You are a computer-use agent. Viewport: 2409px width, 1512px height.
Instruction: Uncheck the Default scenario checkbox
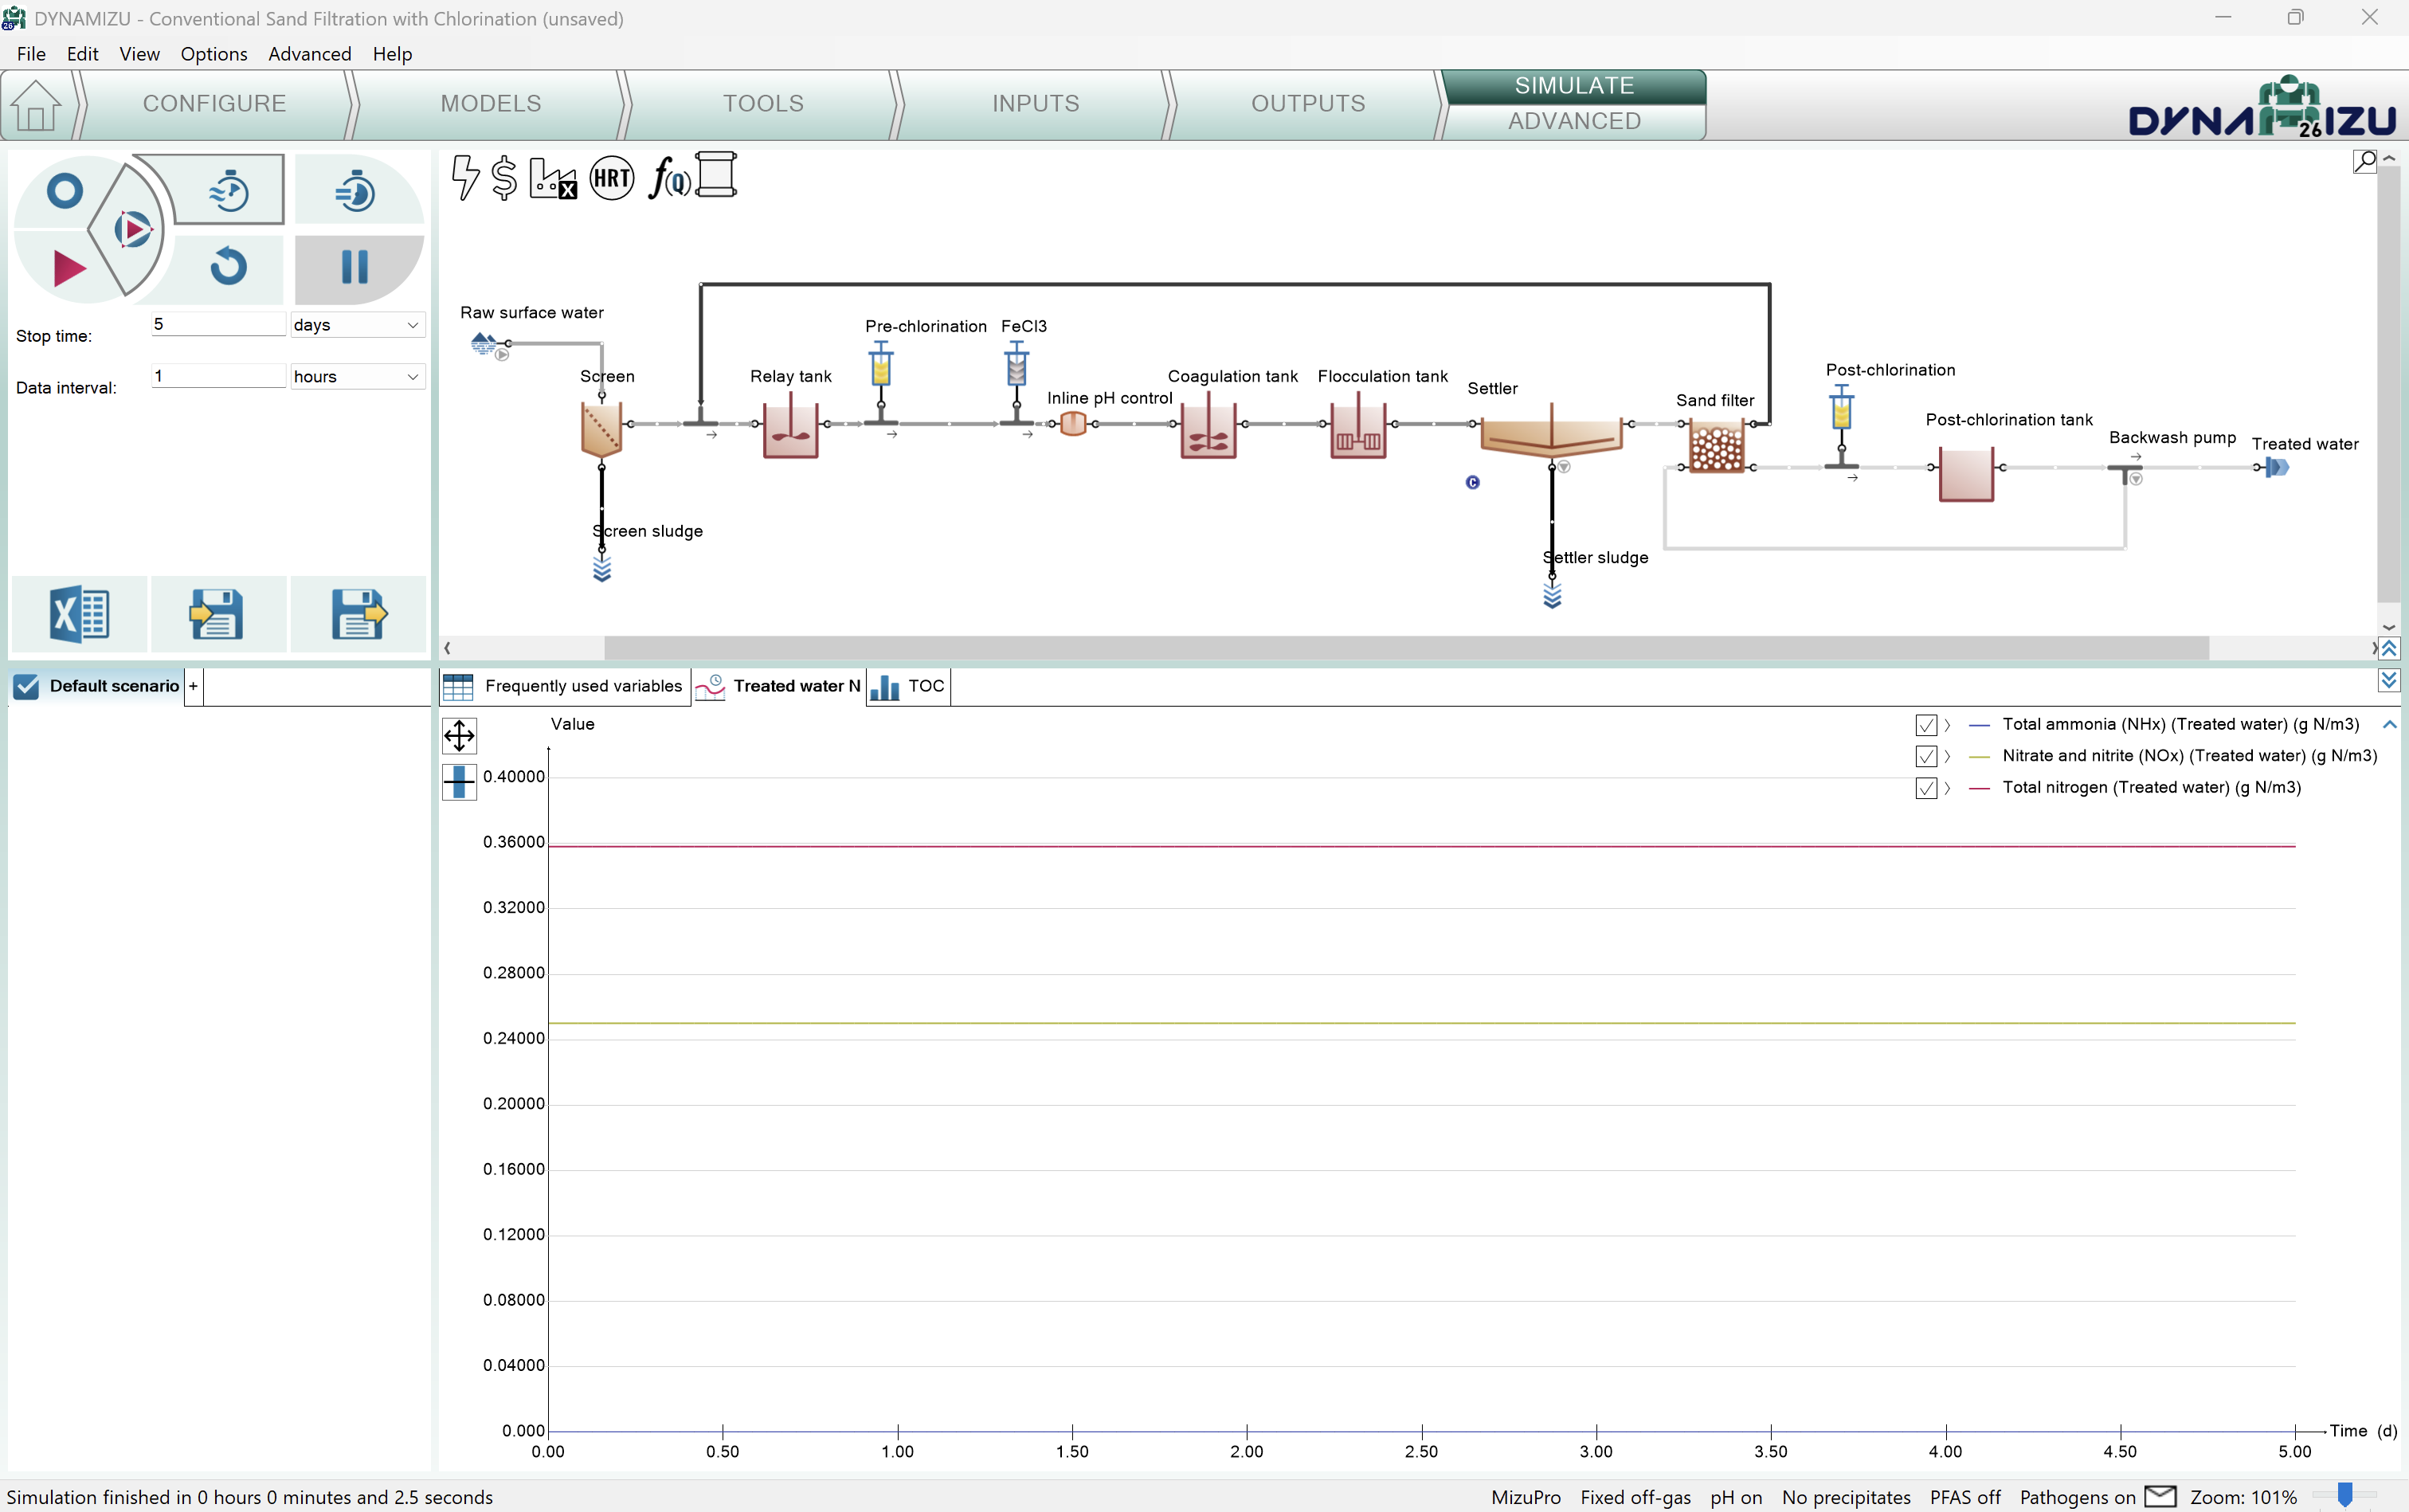27,686
